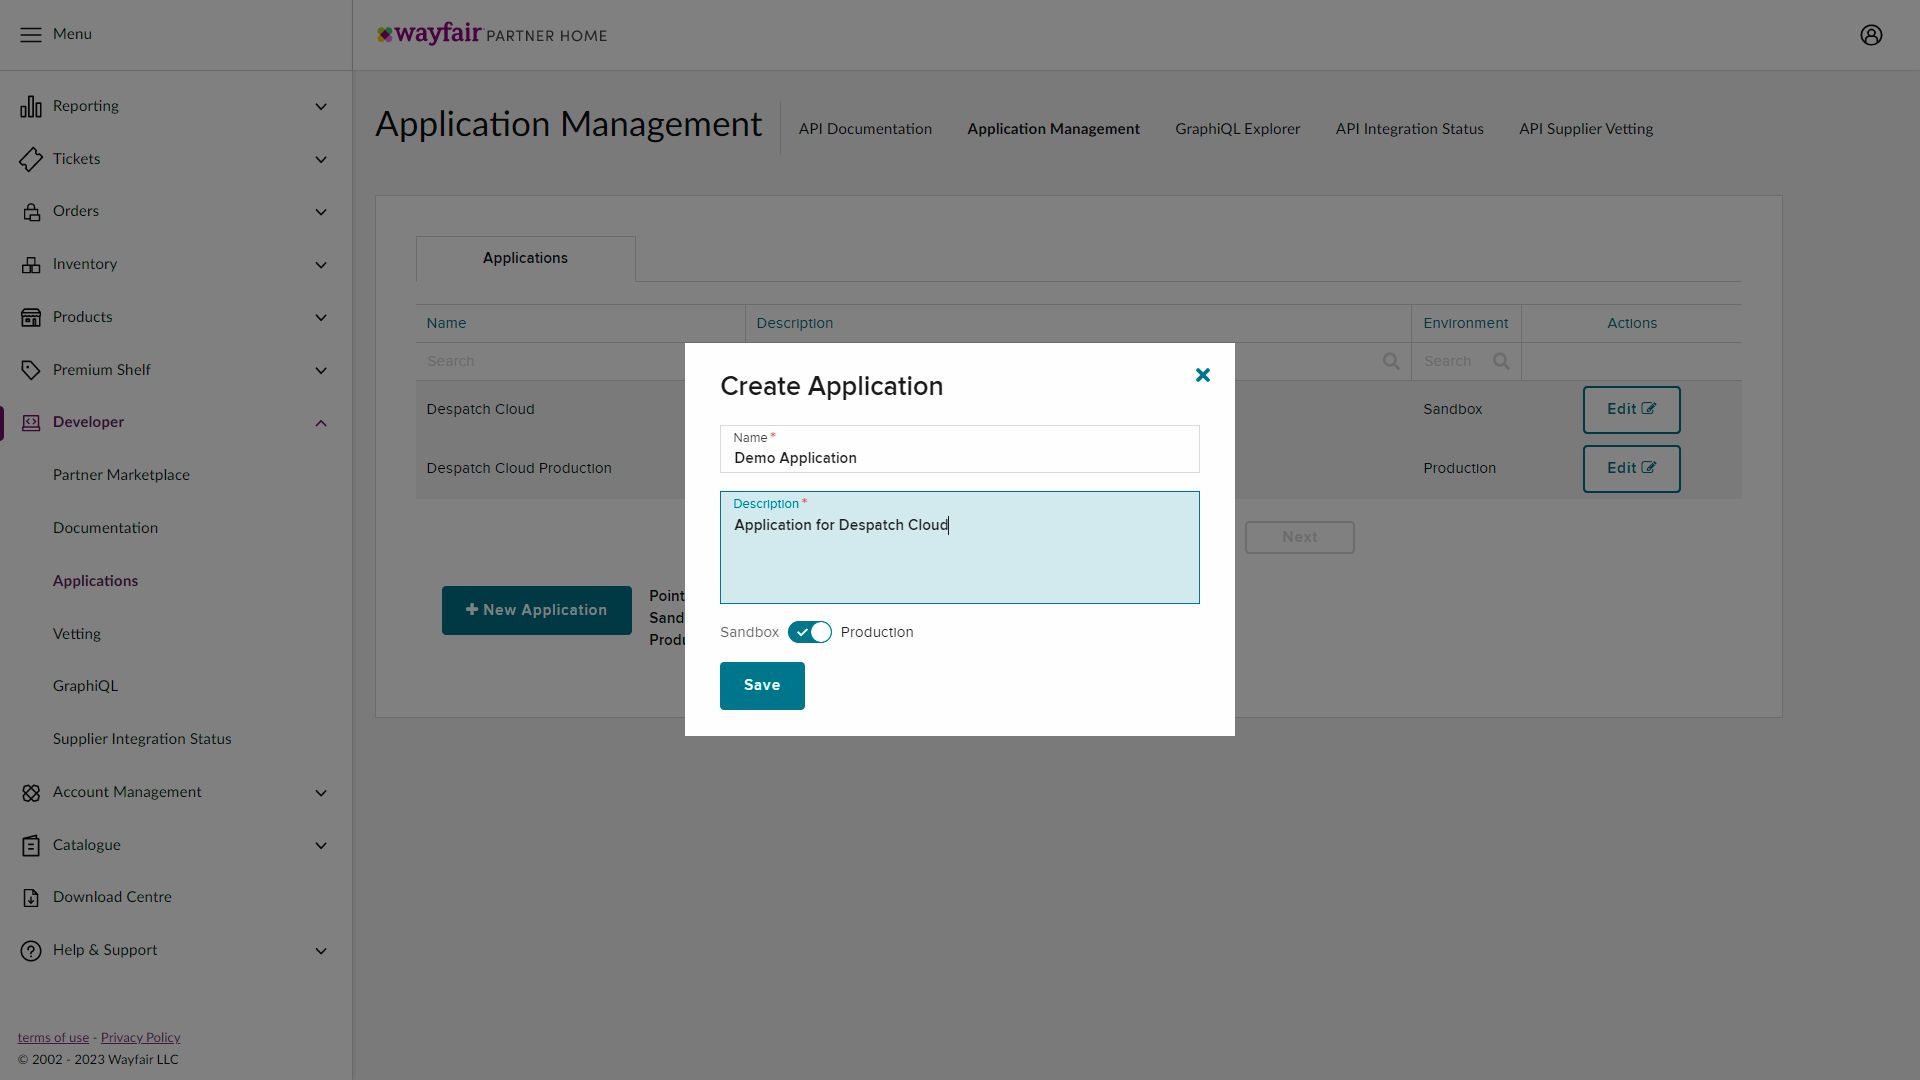
Task: Edit the Sandbox environment application
Action: (x=1631, y=410)
